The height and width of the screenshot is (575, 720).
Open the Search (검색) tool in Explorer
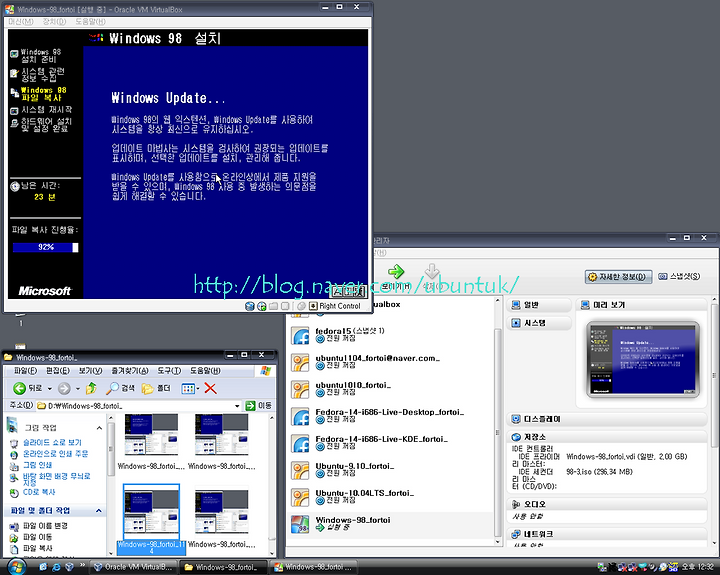tap(120, 389)
